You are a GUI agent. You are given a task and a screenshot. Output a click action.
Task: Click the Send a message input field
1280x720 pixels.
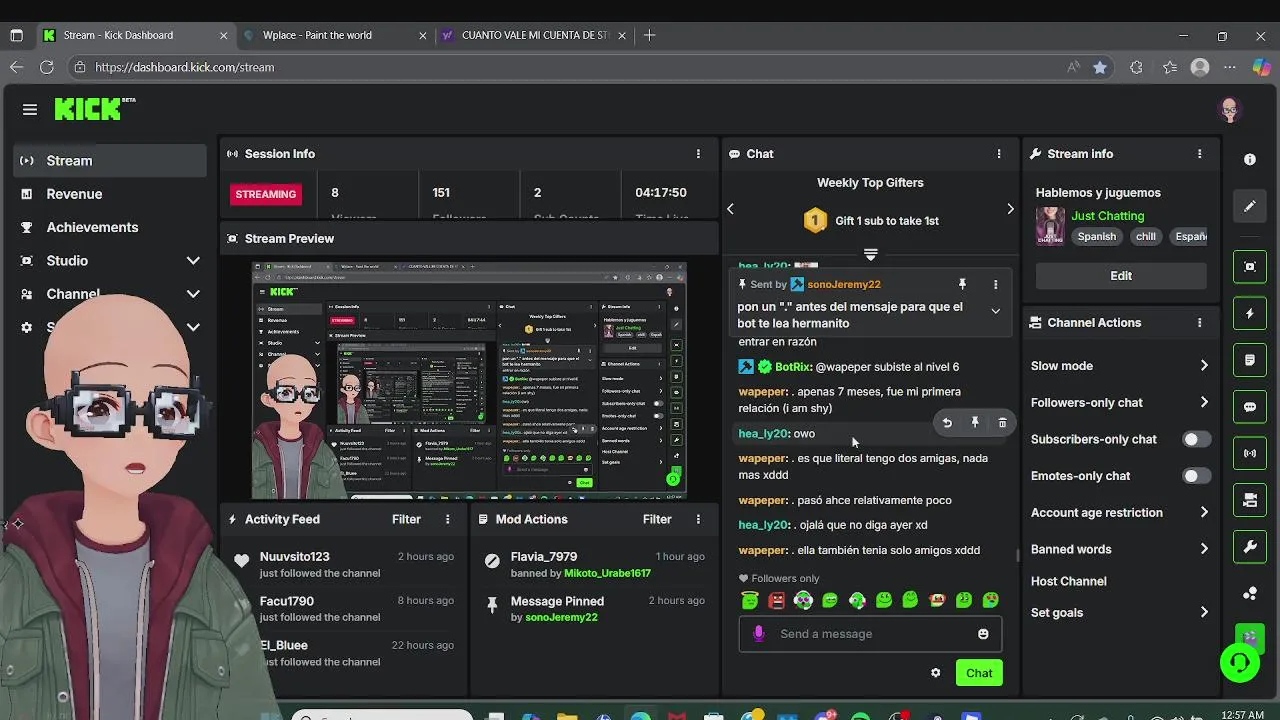[x=870, y=634]
